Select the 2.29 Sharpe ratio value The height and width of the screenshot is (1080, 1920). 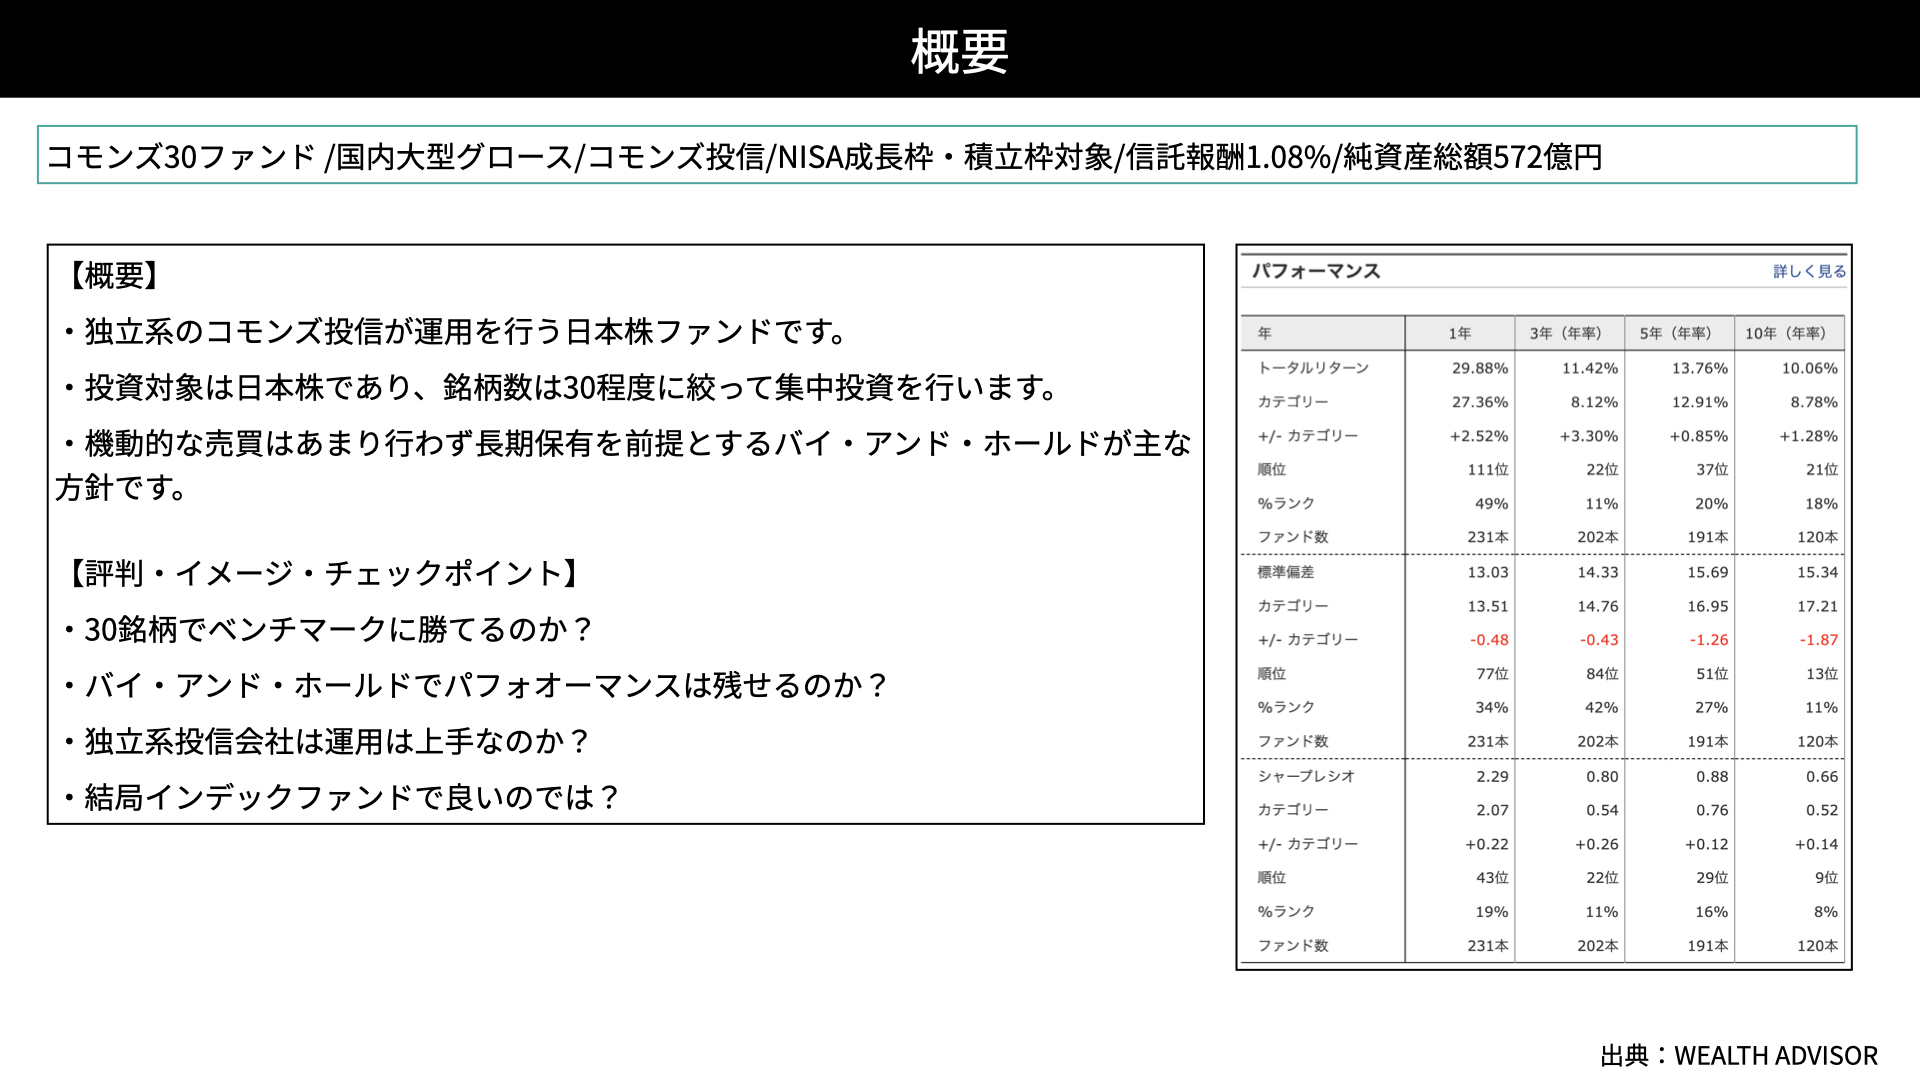1492,776
